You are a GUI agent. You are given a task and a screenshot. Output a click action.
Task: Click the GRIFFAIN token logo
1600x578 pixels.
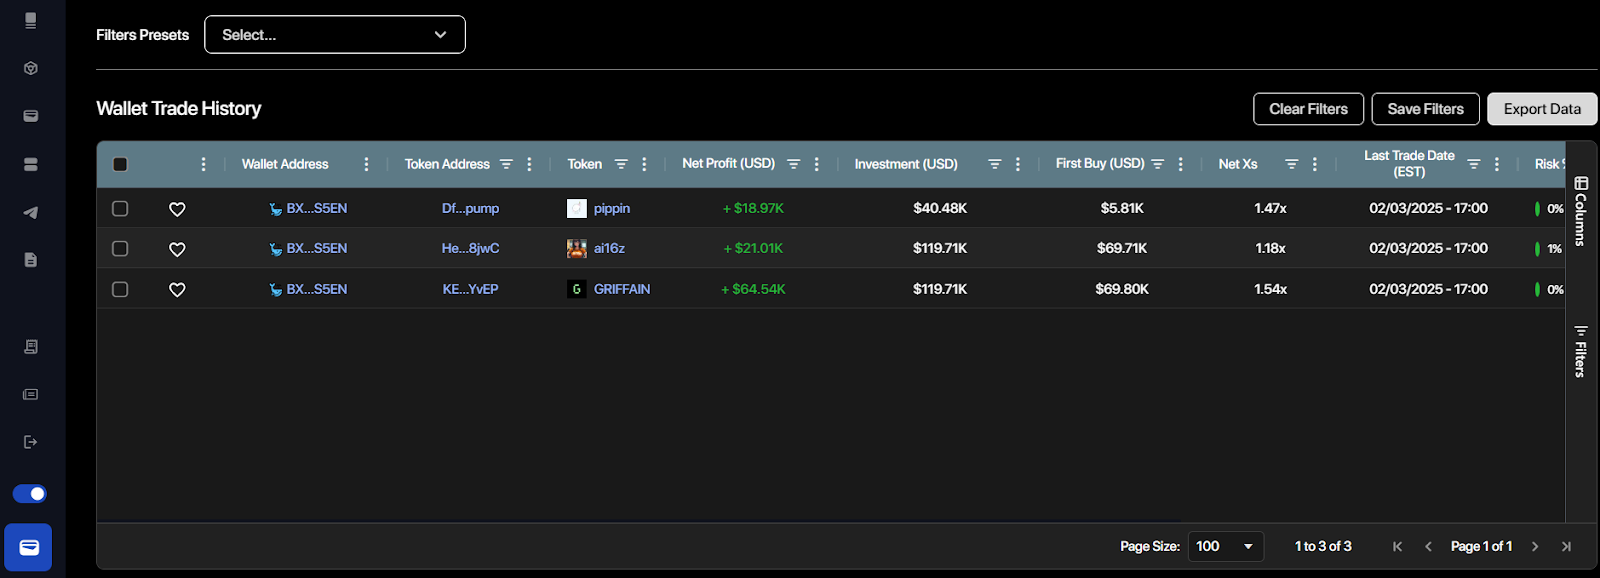577,289
